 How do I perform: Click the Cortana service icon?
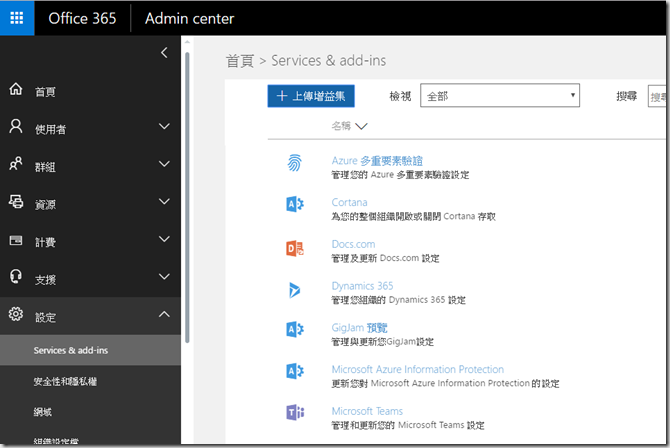295,204
